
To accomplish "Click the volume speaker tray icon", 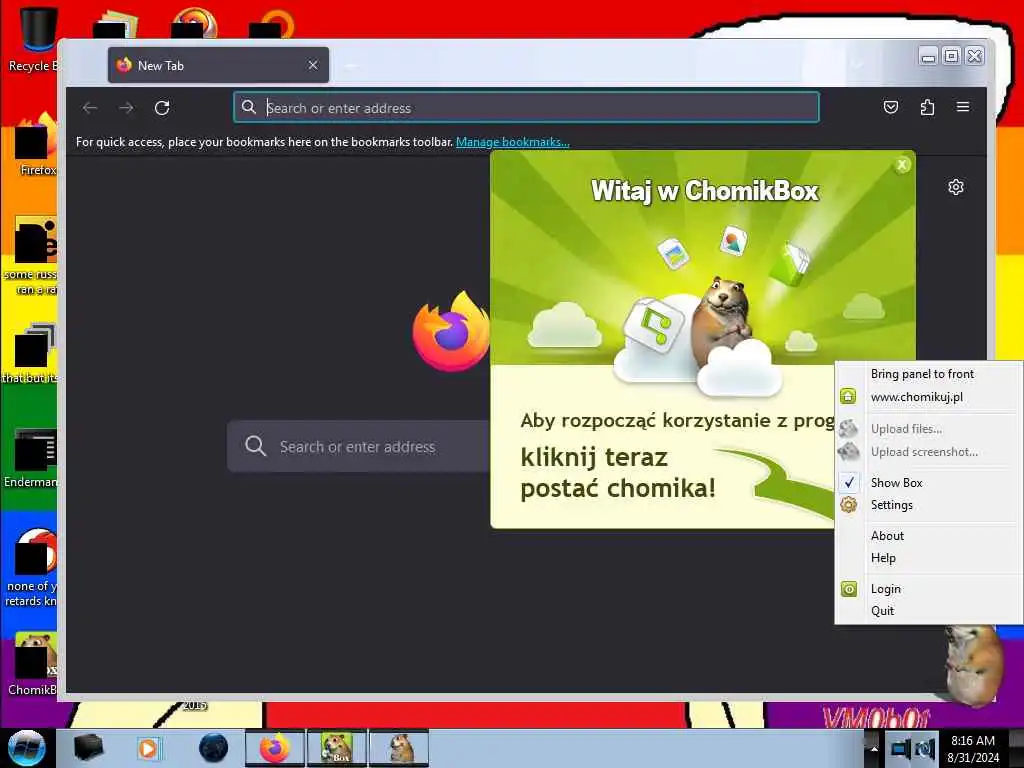I will (925, 749).
